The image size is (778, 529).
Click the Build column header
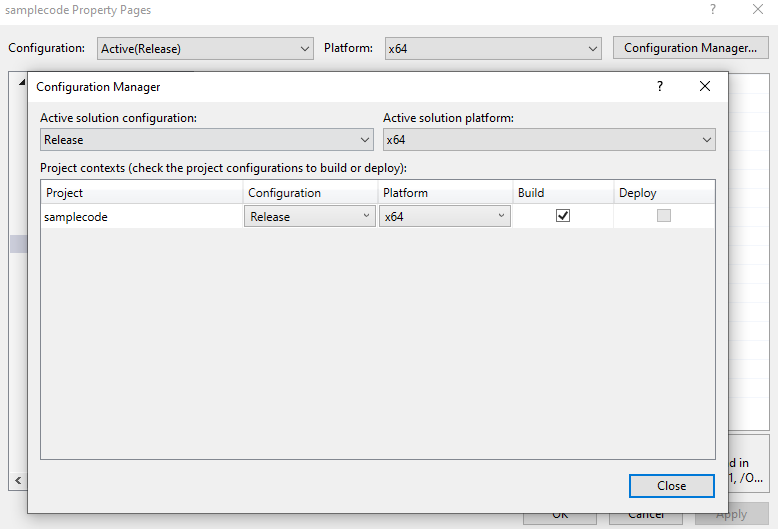[x=562, y=193]
